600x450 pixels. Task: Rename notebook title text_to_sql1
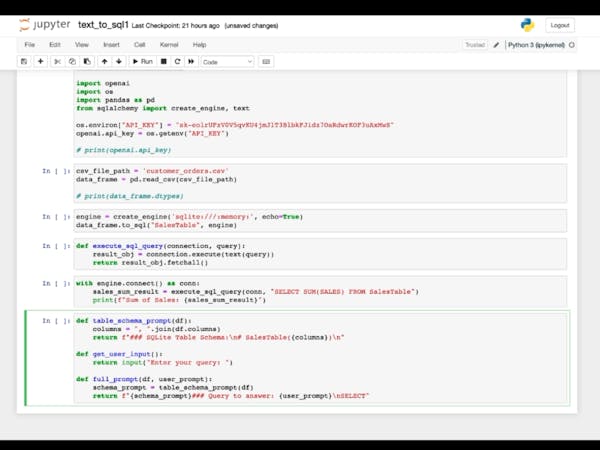[x=103, y=25]
